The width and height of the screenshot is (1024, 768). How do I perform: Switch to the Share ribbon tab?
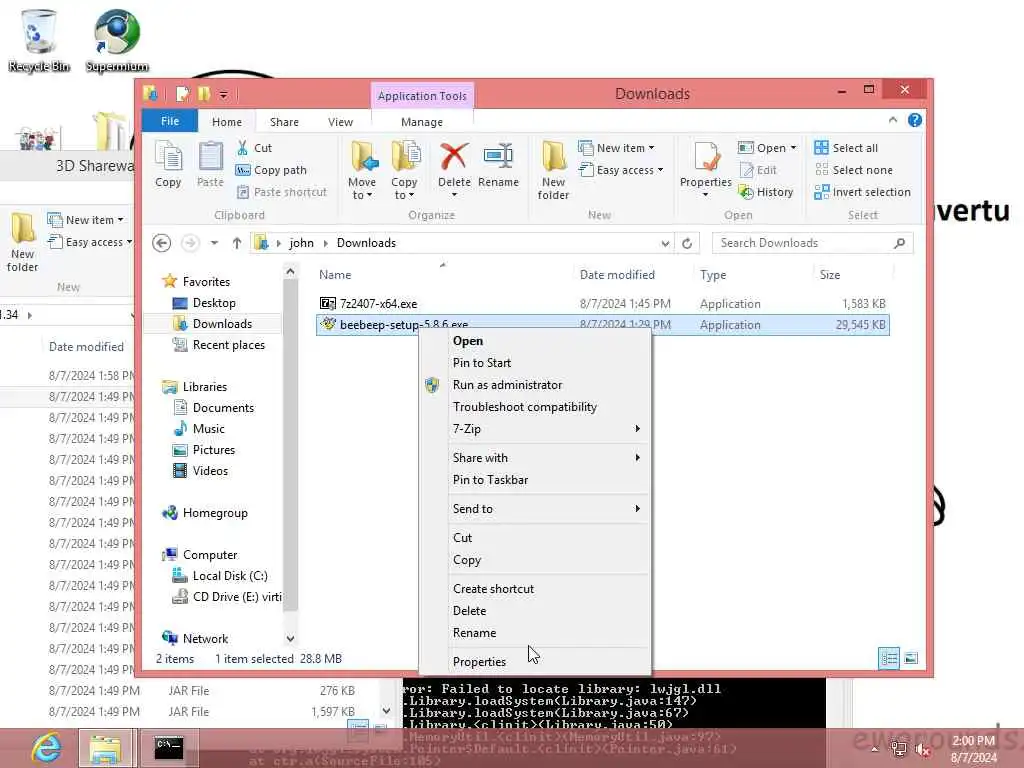pyautogui.click(x=284, y=122)
